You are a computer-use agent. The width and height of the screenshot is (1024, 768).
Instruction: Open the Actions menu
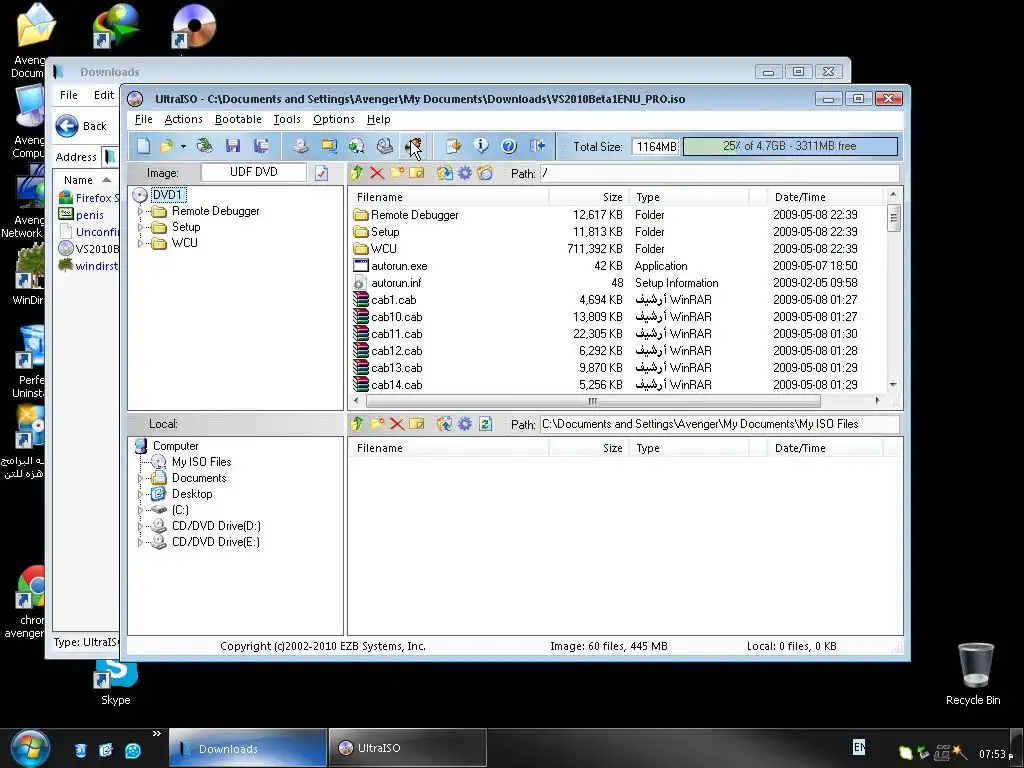pos(184,120)
